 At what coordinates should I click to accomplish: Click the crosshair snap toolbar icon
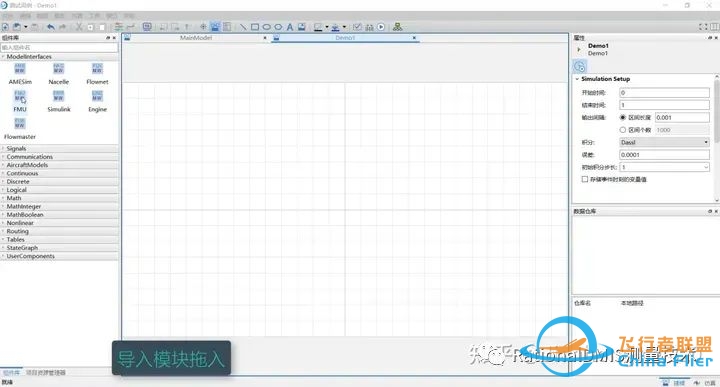(203, 27)
